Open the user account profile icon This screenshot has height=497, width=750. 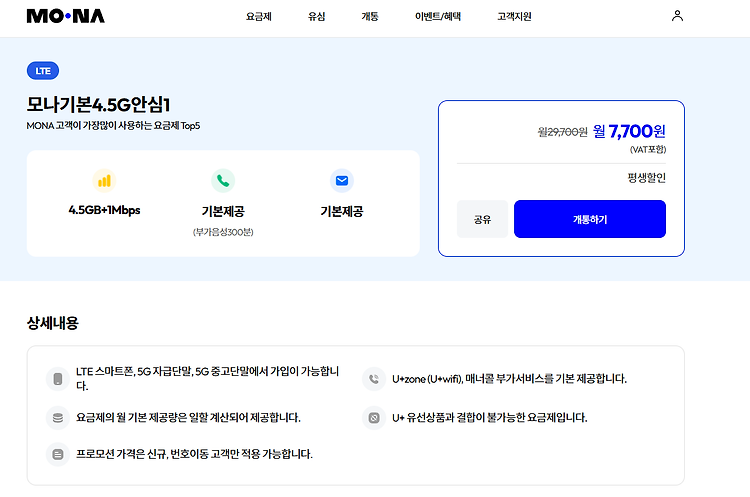pos(677,16)
